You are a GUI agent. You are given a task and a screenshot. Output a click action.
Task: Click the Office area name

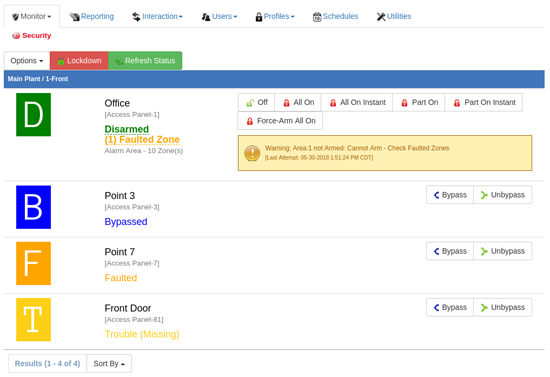click(x=117, y=103)
